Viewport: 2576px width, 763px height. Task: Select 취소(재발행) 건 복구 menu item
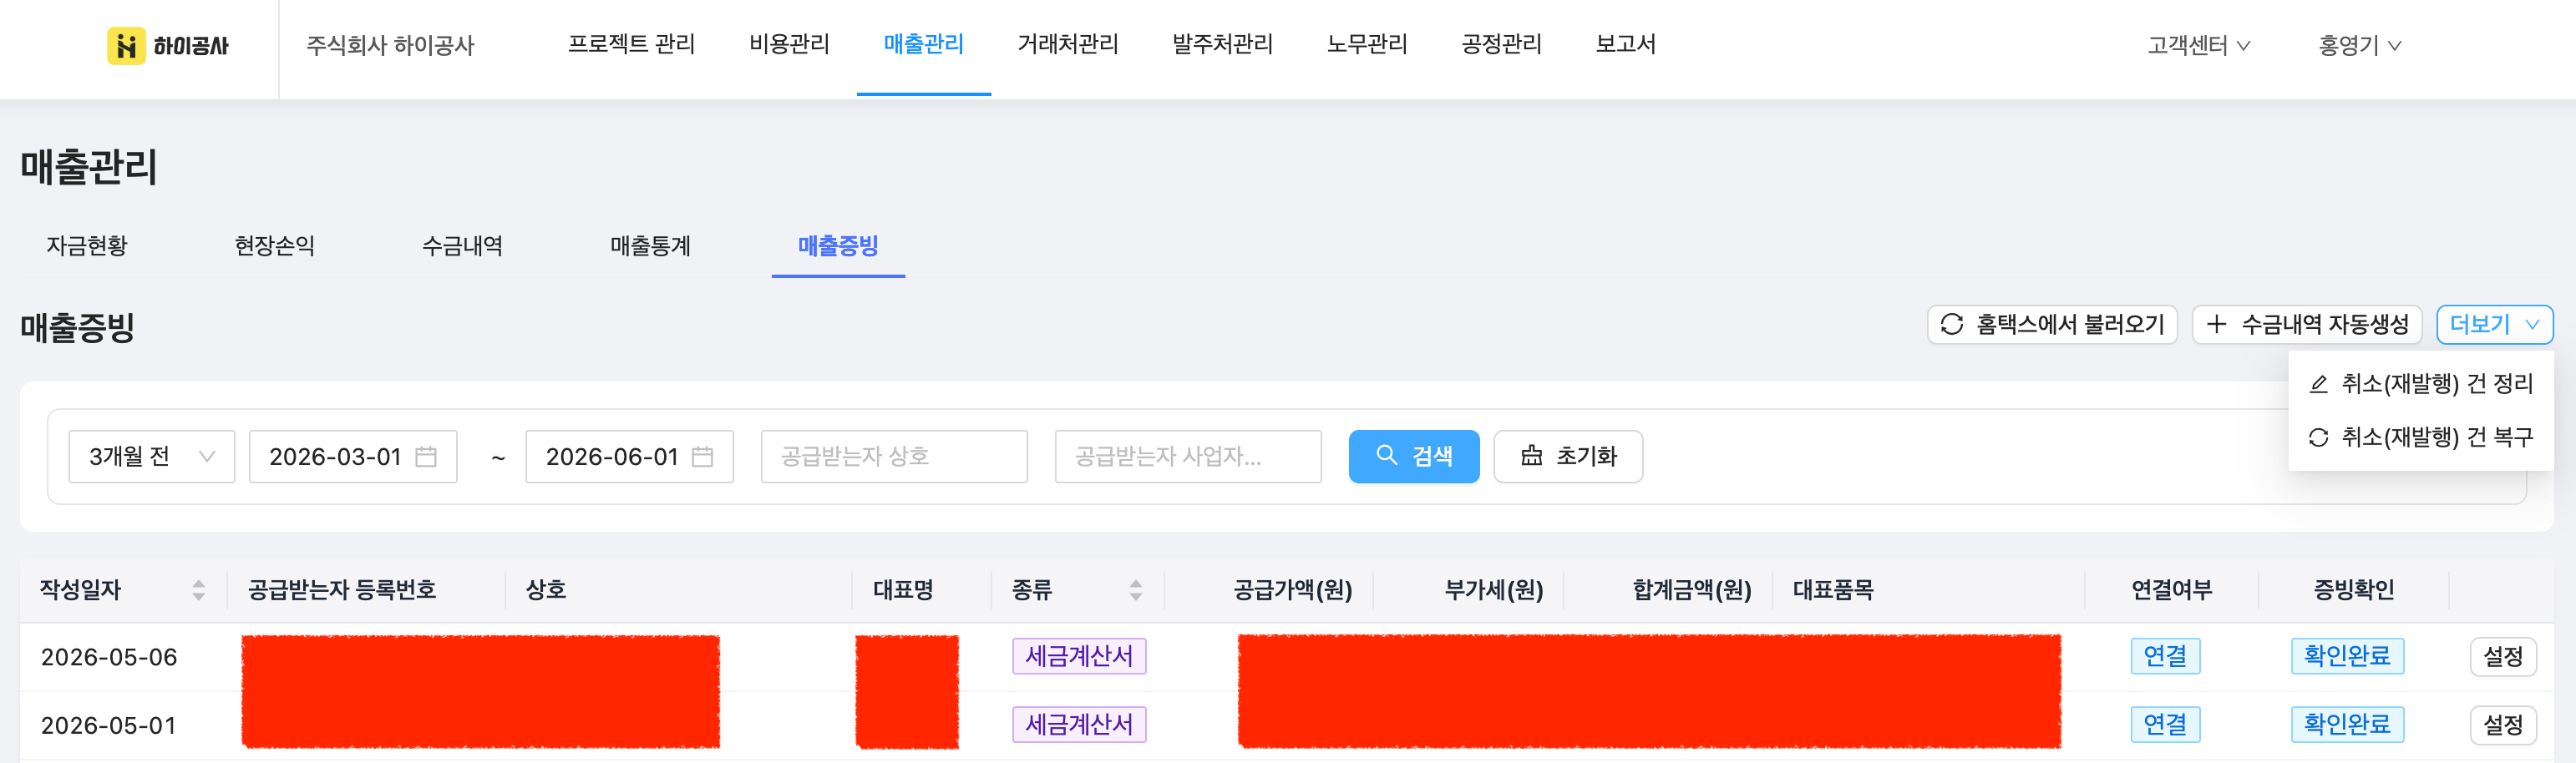point(2420,437)
